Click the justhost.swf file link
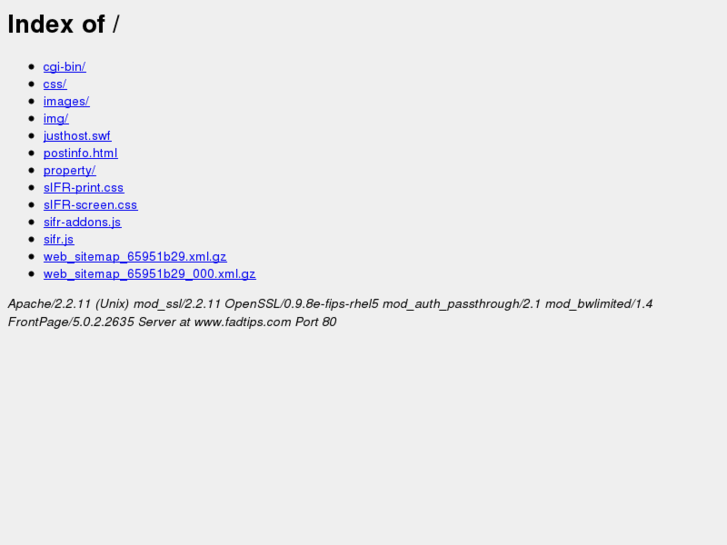Screen dimensions: 727x545 pyautogui.click(x=77, y=136)
